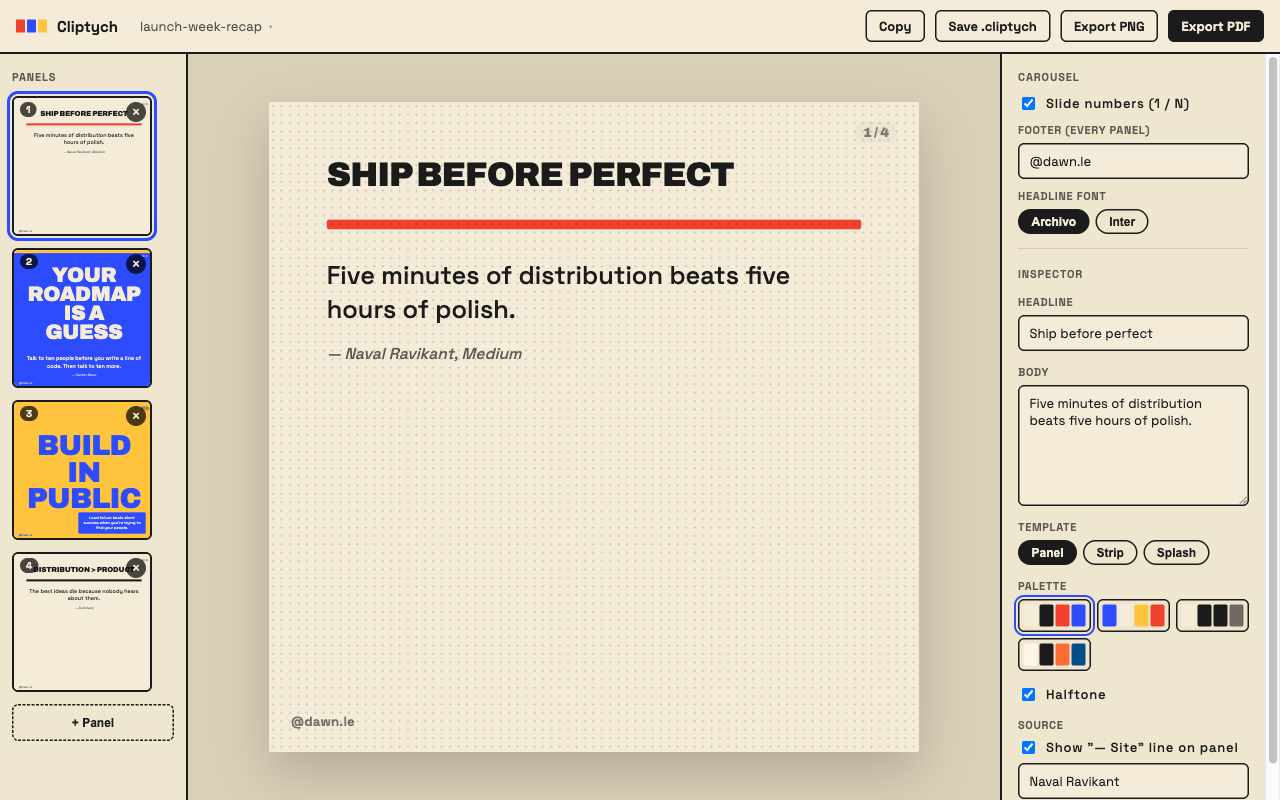
Task: Click the canvas headline SHIP BEFORE PERFECT
Action: [530, 175]
